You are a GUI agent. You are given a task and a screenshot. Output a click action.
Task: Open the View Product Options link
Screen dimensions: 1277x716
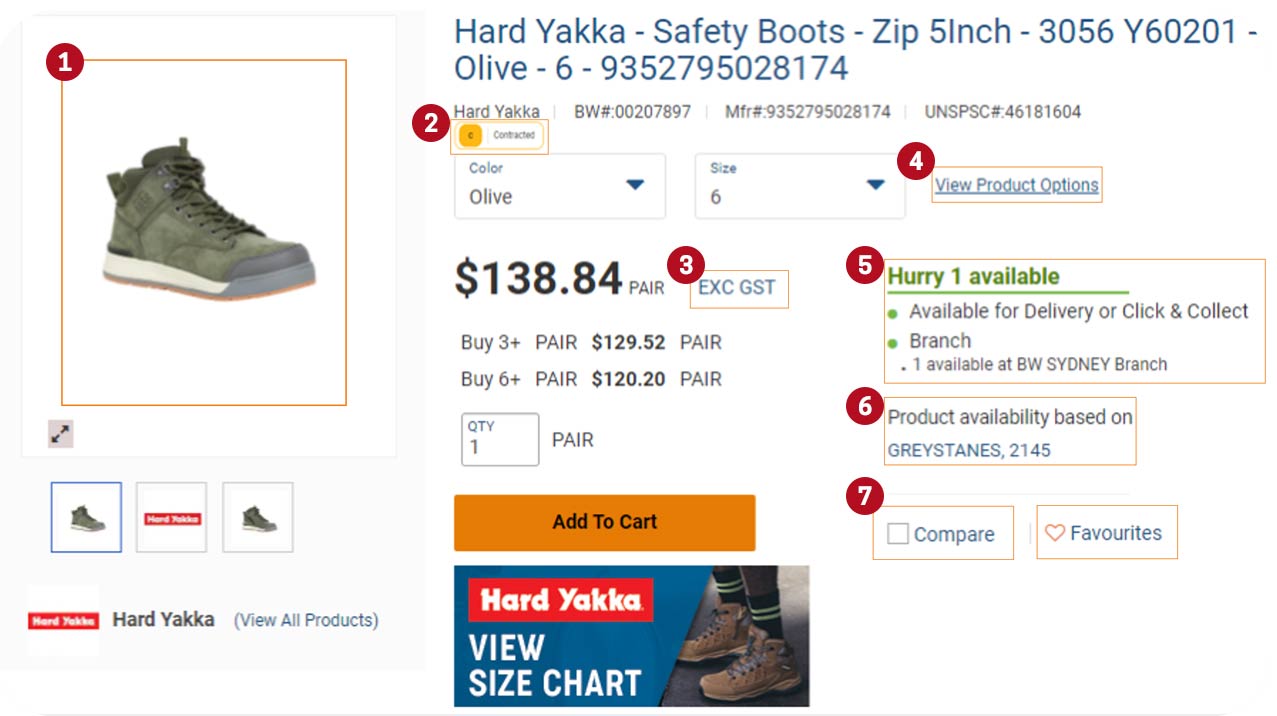(x=1016, y=184)
